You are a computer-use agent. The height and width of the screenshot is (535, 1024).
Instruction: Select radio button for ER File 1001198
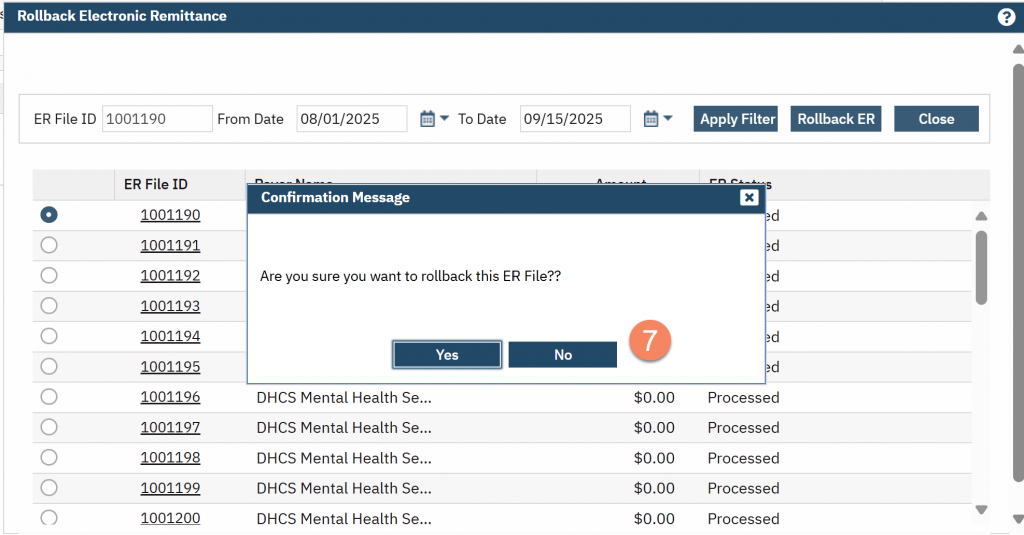pos(49,458)
